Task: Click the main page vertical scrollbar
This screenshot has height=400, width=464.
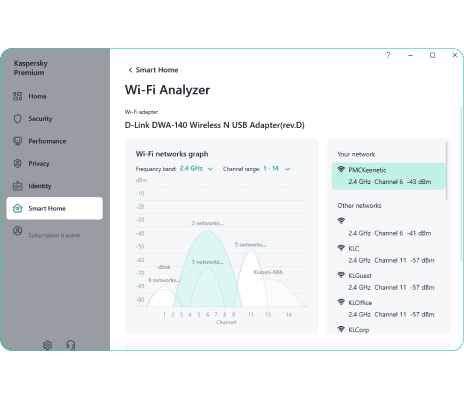Action: point(461,183)
